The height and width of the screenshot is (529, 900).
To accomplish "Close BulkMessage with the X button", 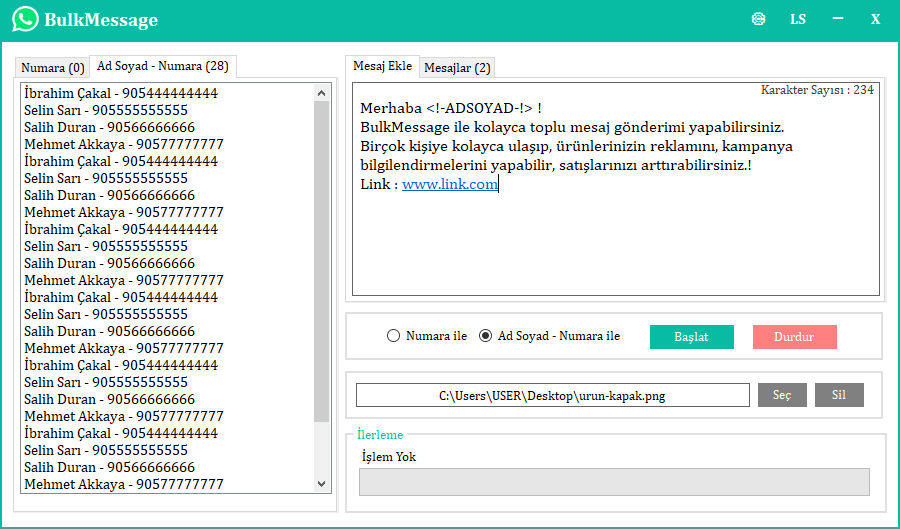I will click(875, 19).
